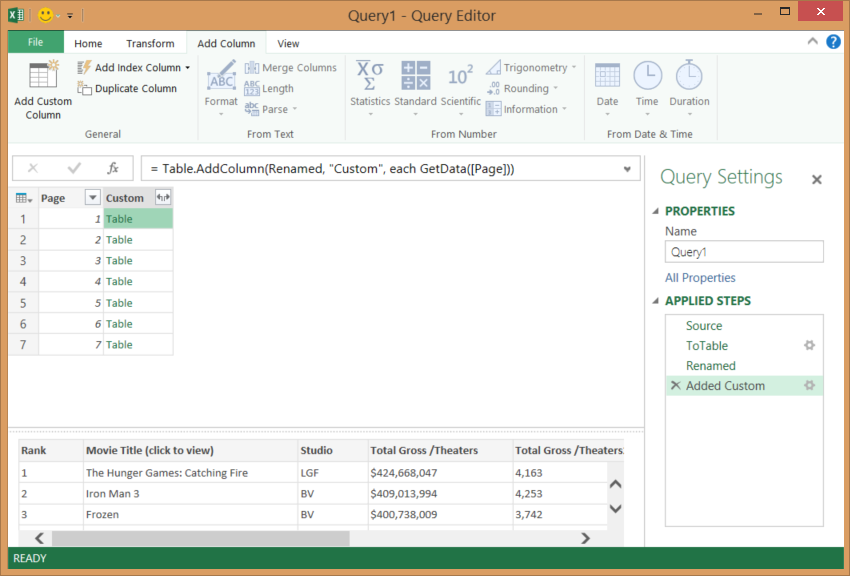Open the table menu icon in grid corner
This screenshot has width=850, height=576.
click(x=23, y=198)
